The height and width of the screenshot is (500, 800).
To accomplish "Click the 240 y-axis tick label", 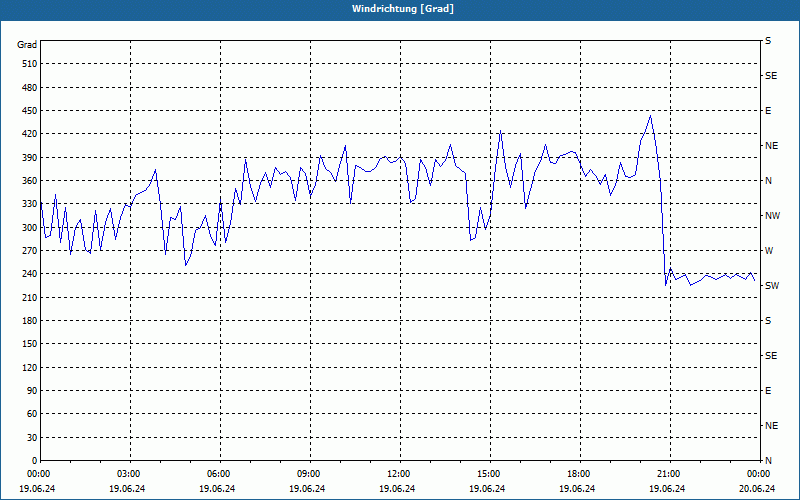I will pos(30,274).
